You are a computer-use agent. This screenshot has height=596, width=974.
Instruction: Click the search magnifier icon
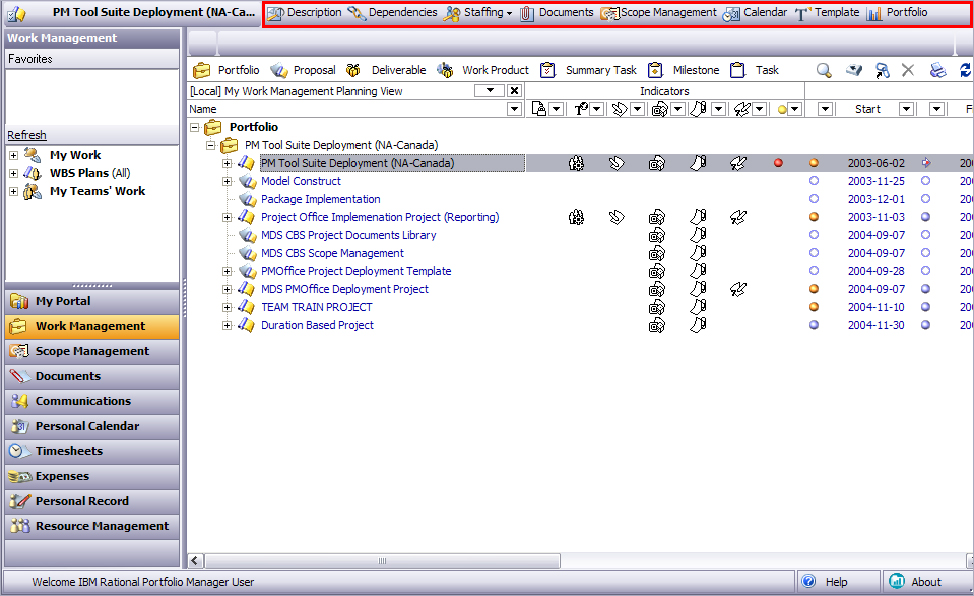point(824,70)
